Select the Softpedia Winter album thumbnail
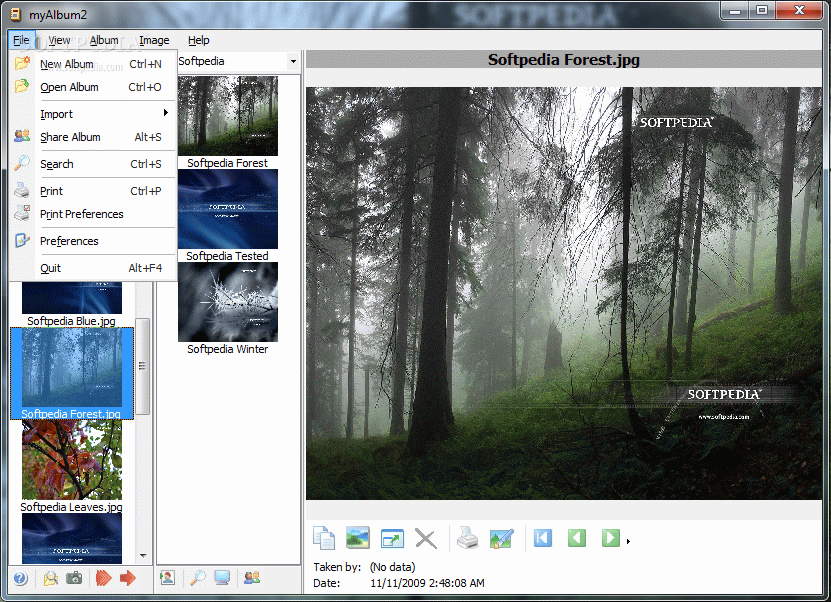This screenshot has width=831, height=602. (228, 302)
